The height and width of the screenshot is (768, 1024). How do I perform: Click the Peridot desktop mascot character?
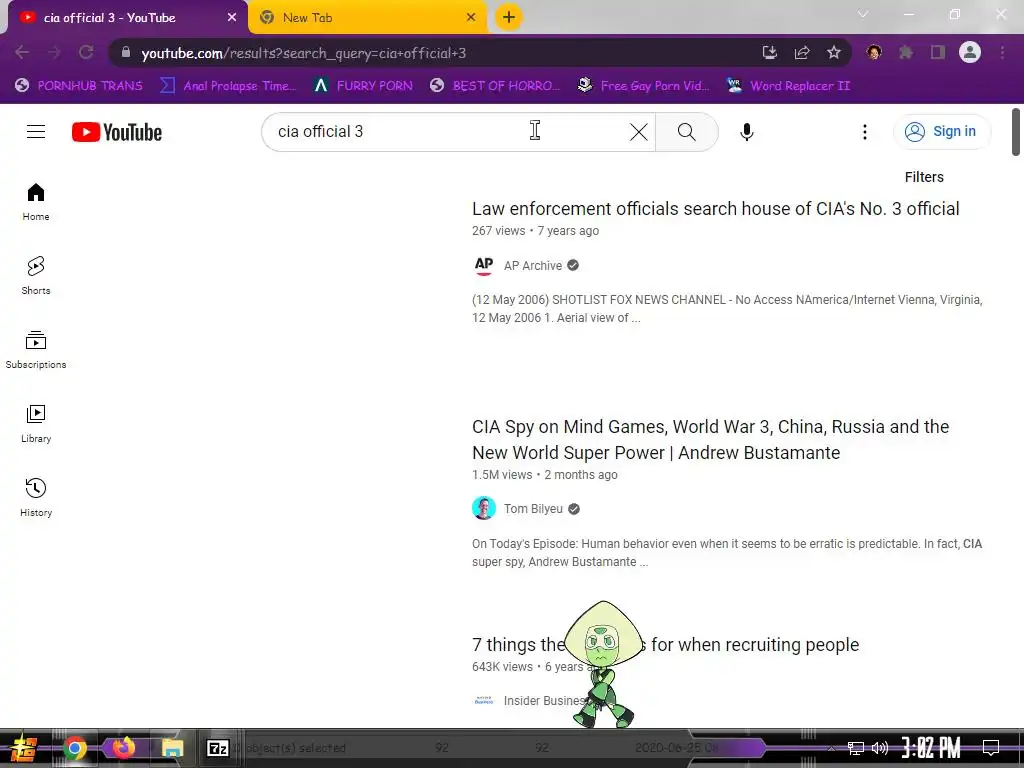603,665
